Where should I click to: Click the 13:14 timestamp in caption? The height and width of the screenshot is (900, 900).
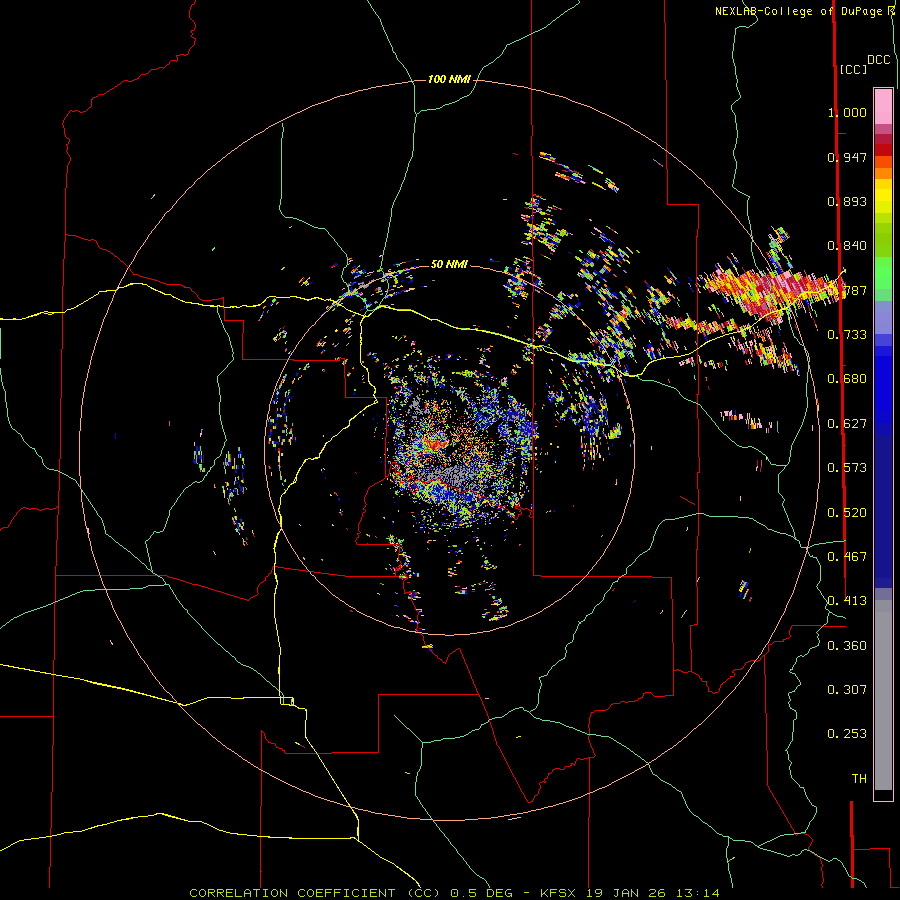point(696,893)
